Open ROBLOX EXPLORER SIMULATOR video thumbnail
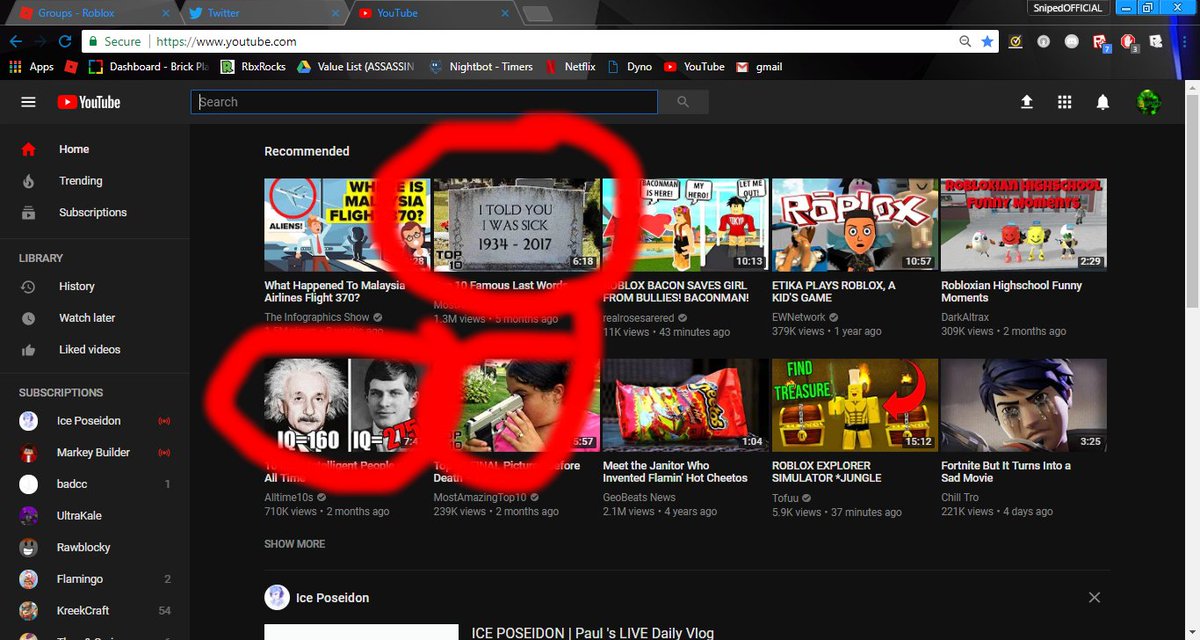The width and height of the screenshot is (1200, 640). tap(855, 405)
